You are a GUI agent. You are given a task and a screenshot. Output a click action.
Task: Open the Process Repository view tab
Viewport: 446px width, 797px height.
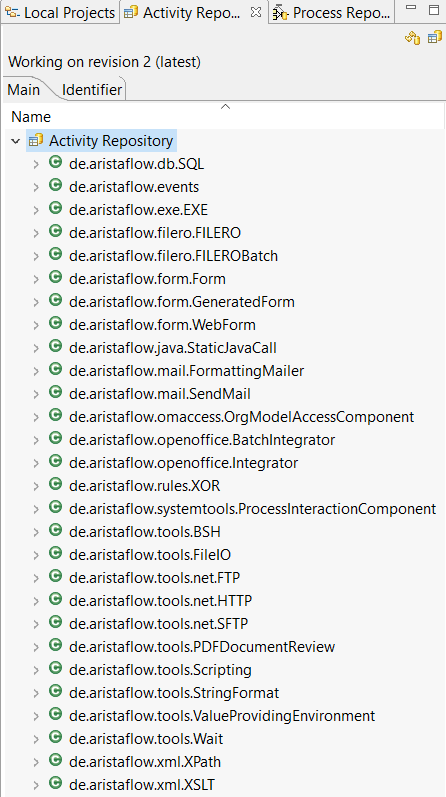point(333,12)
